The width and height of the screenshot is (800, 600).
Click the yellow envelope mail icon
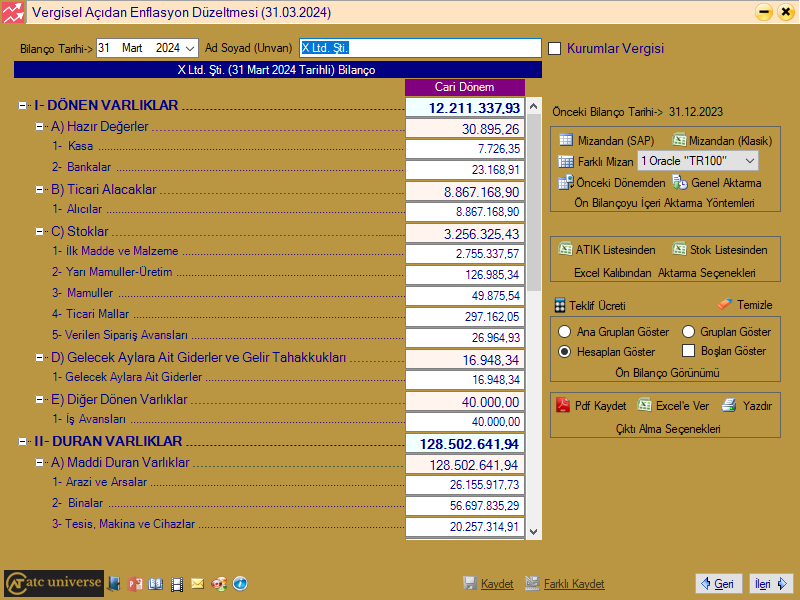197,583
